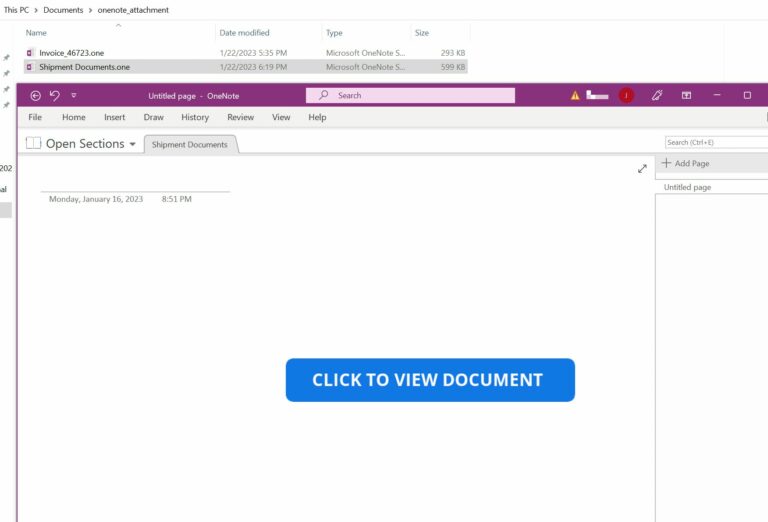Click the CLICK TO VIEW DOCUMENT button
The image size is (768, 522).
point(430,380)
